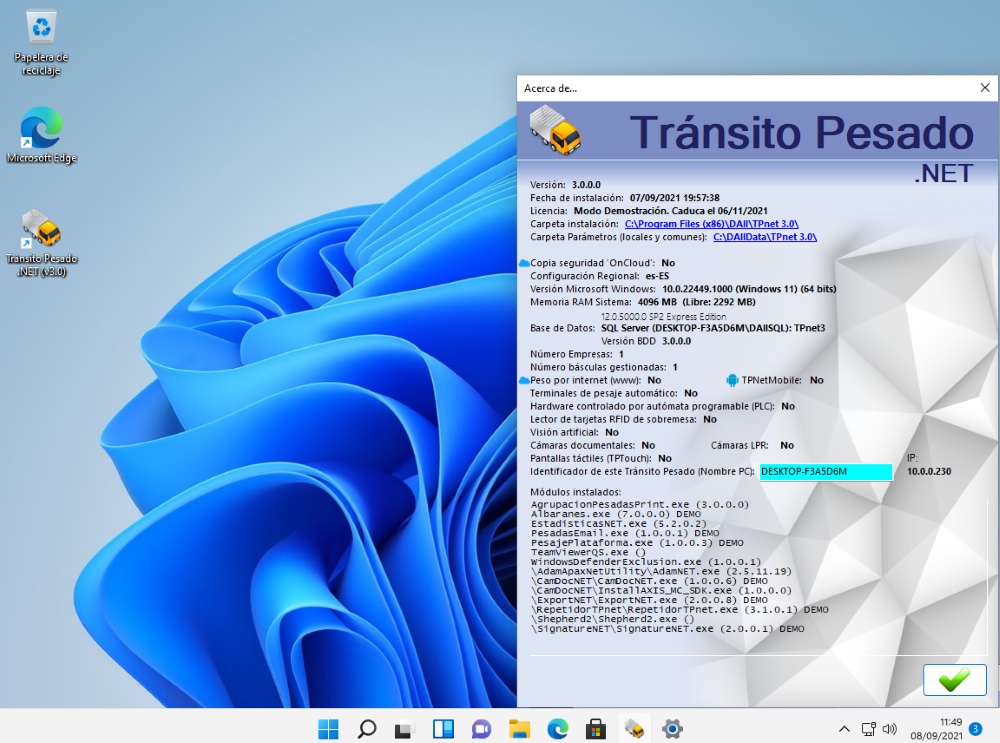Click the WindowsDefenderExclusion.exe module line
The width and height of the screenshot is (1000, 743).
(x=646, y=562)
